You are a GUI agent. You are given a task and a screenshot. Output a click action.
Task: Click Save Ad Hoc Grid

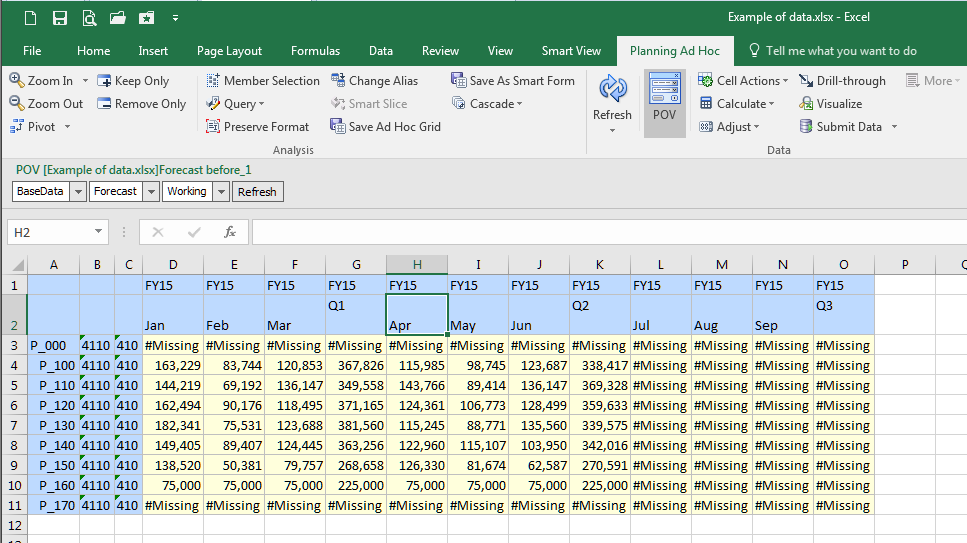385,127
